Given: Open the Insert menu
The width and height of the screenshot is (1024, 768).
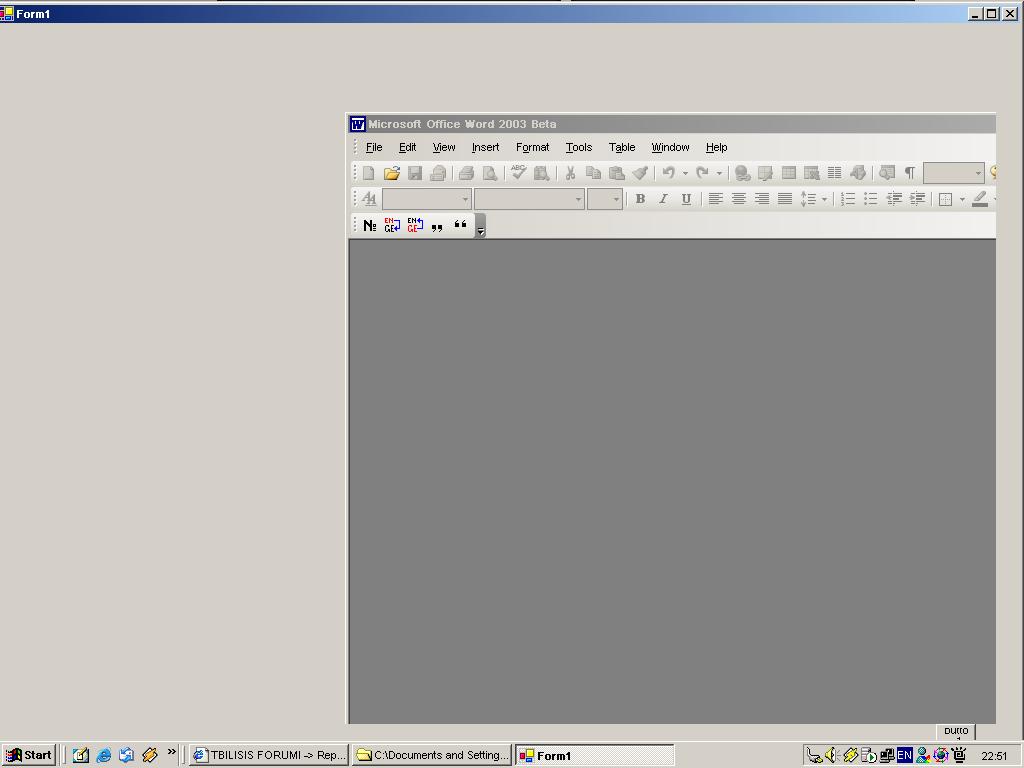Looking at the screenshot, I should pos(485,148).
